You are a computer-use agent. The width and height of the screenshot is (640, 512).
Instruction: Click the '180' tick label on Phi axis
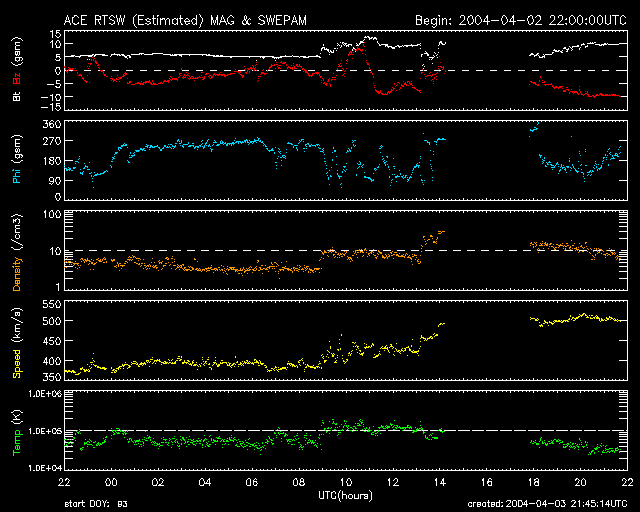52,161
